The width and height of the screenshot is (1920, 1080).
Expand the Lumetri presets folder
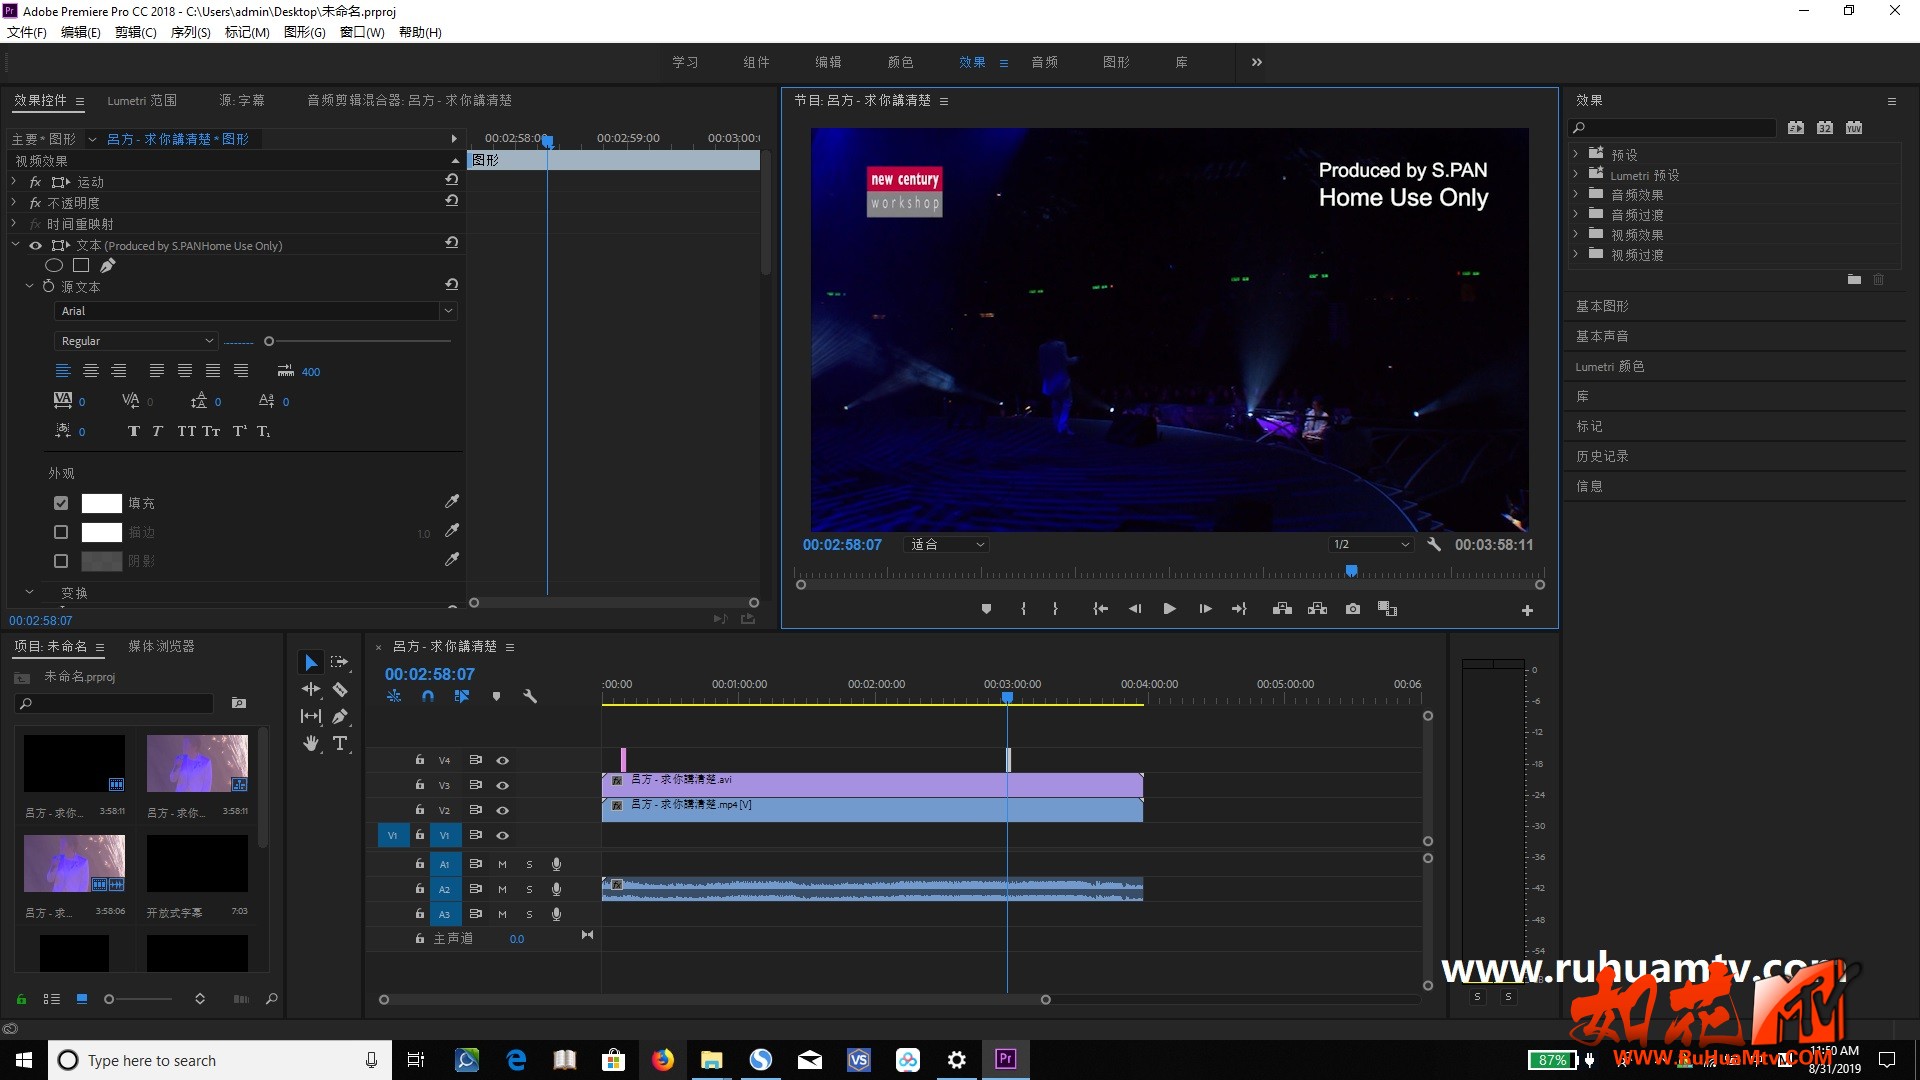[x=1576, y=174]
